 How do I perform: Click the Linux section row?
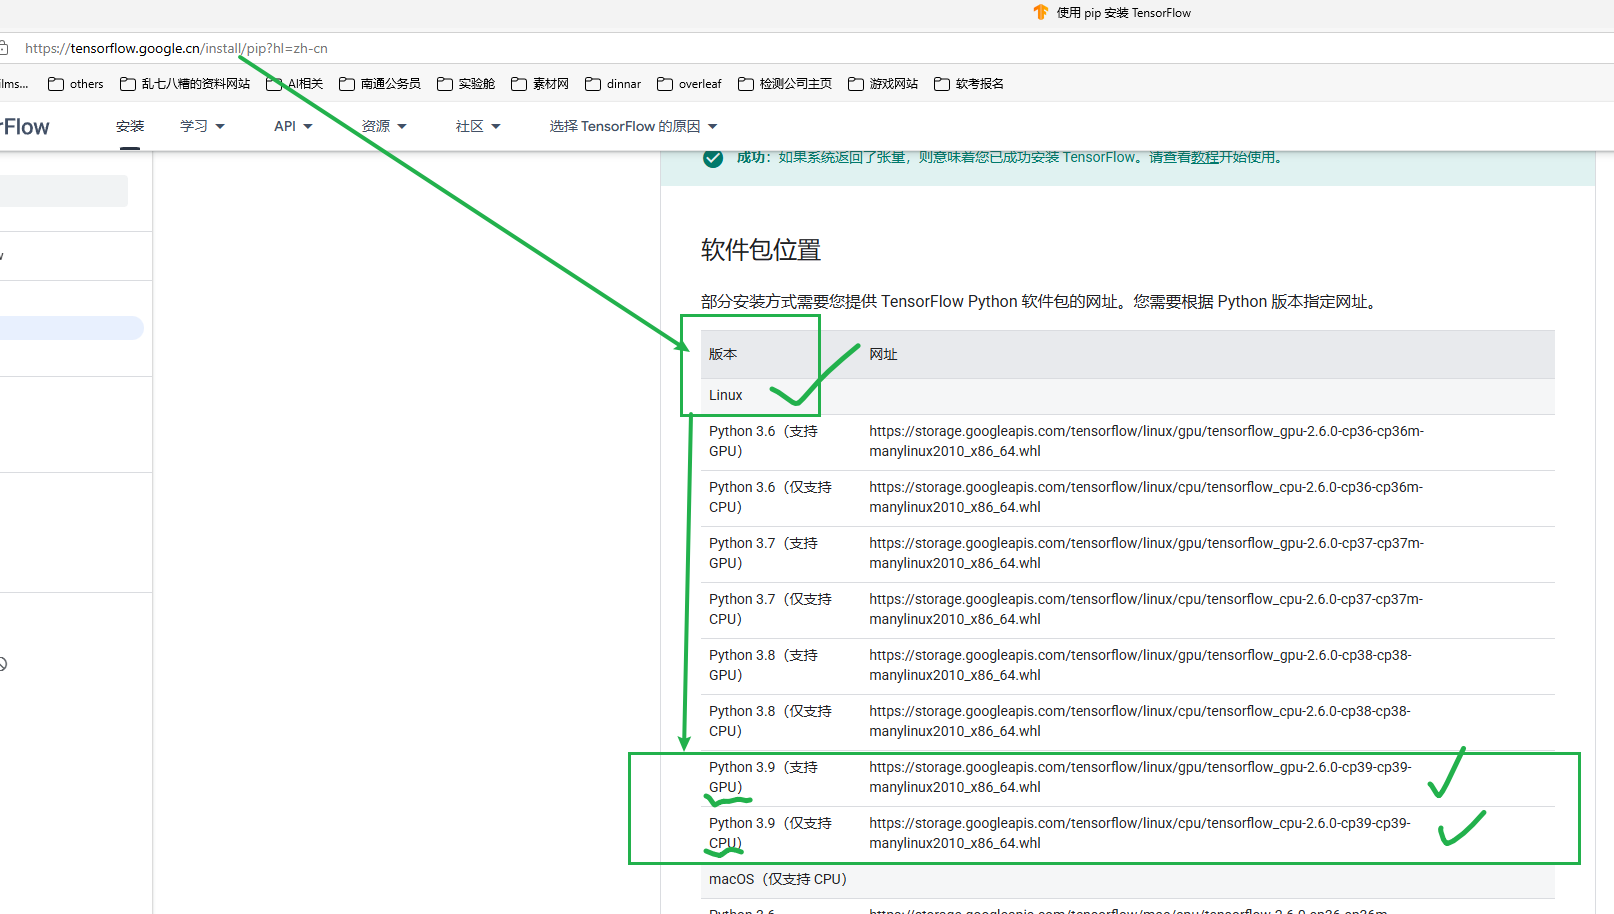point(1128,396)
